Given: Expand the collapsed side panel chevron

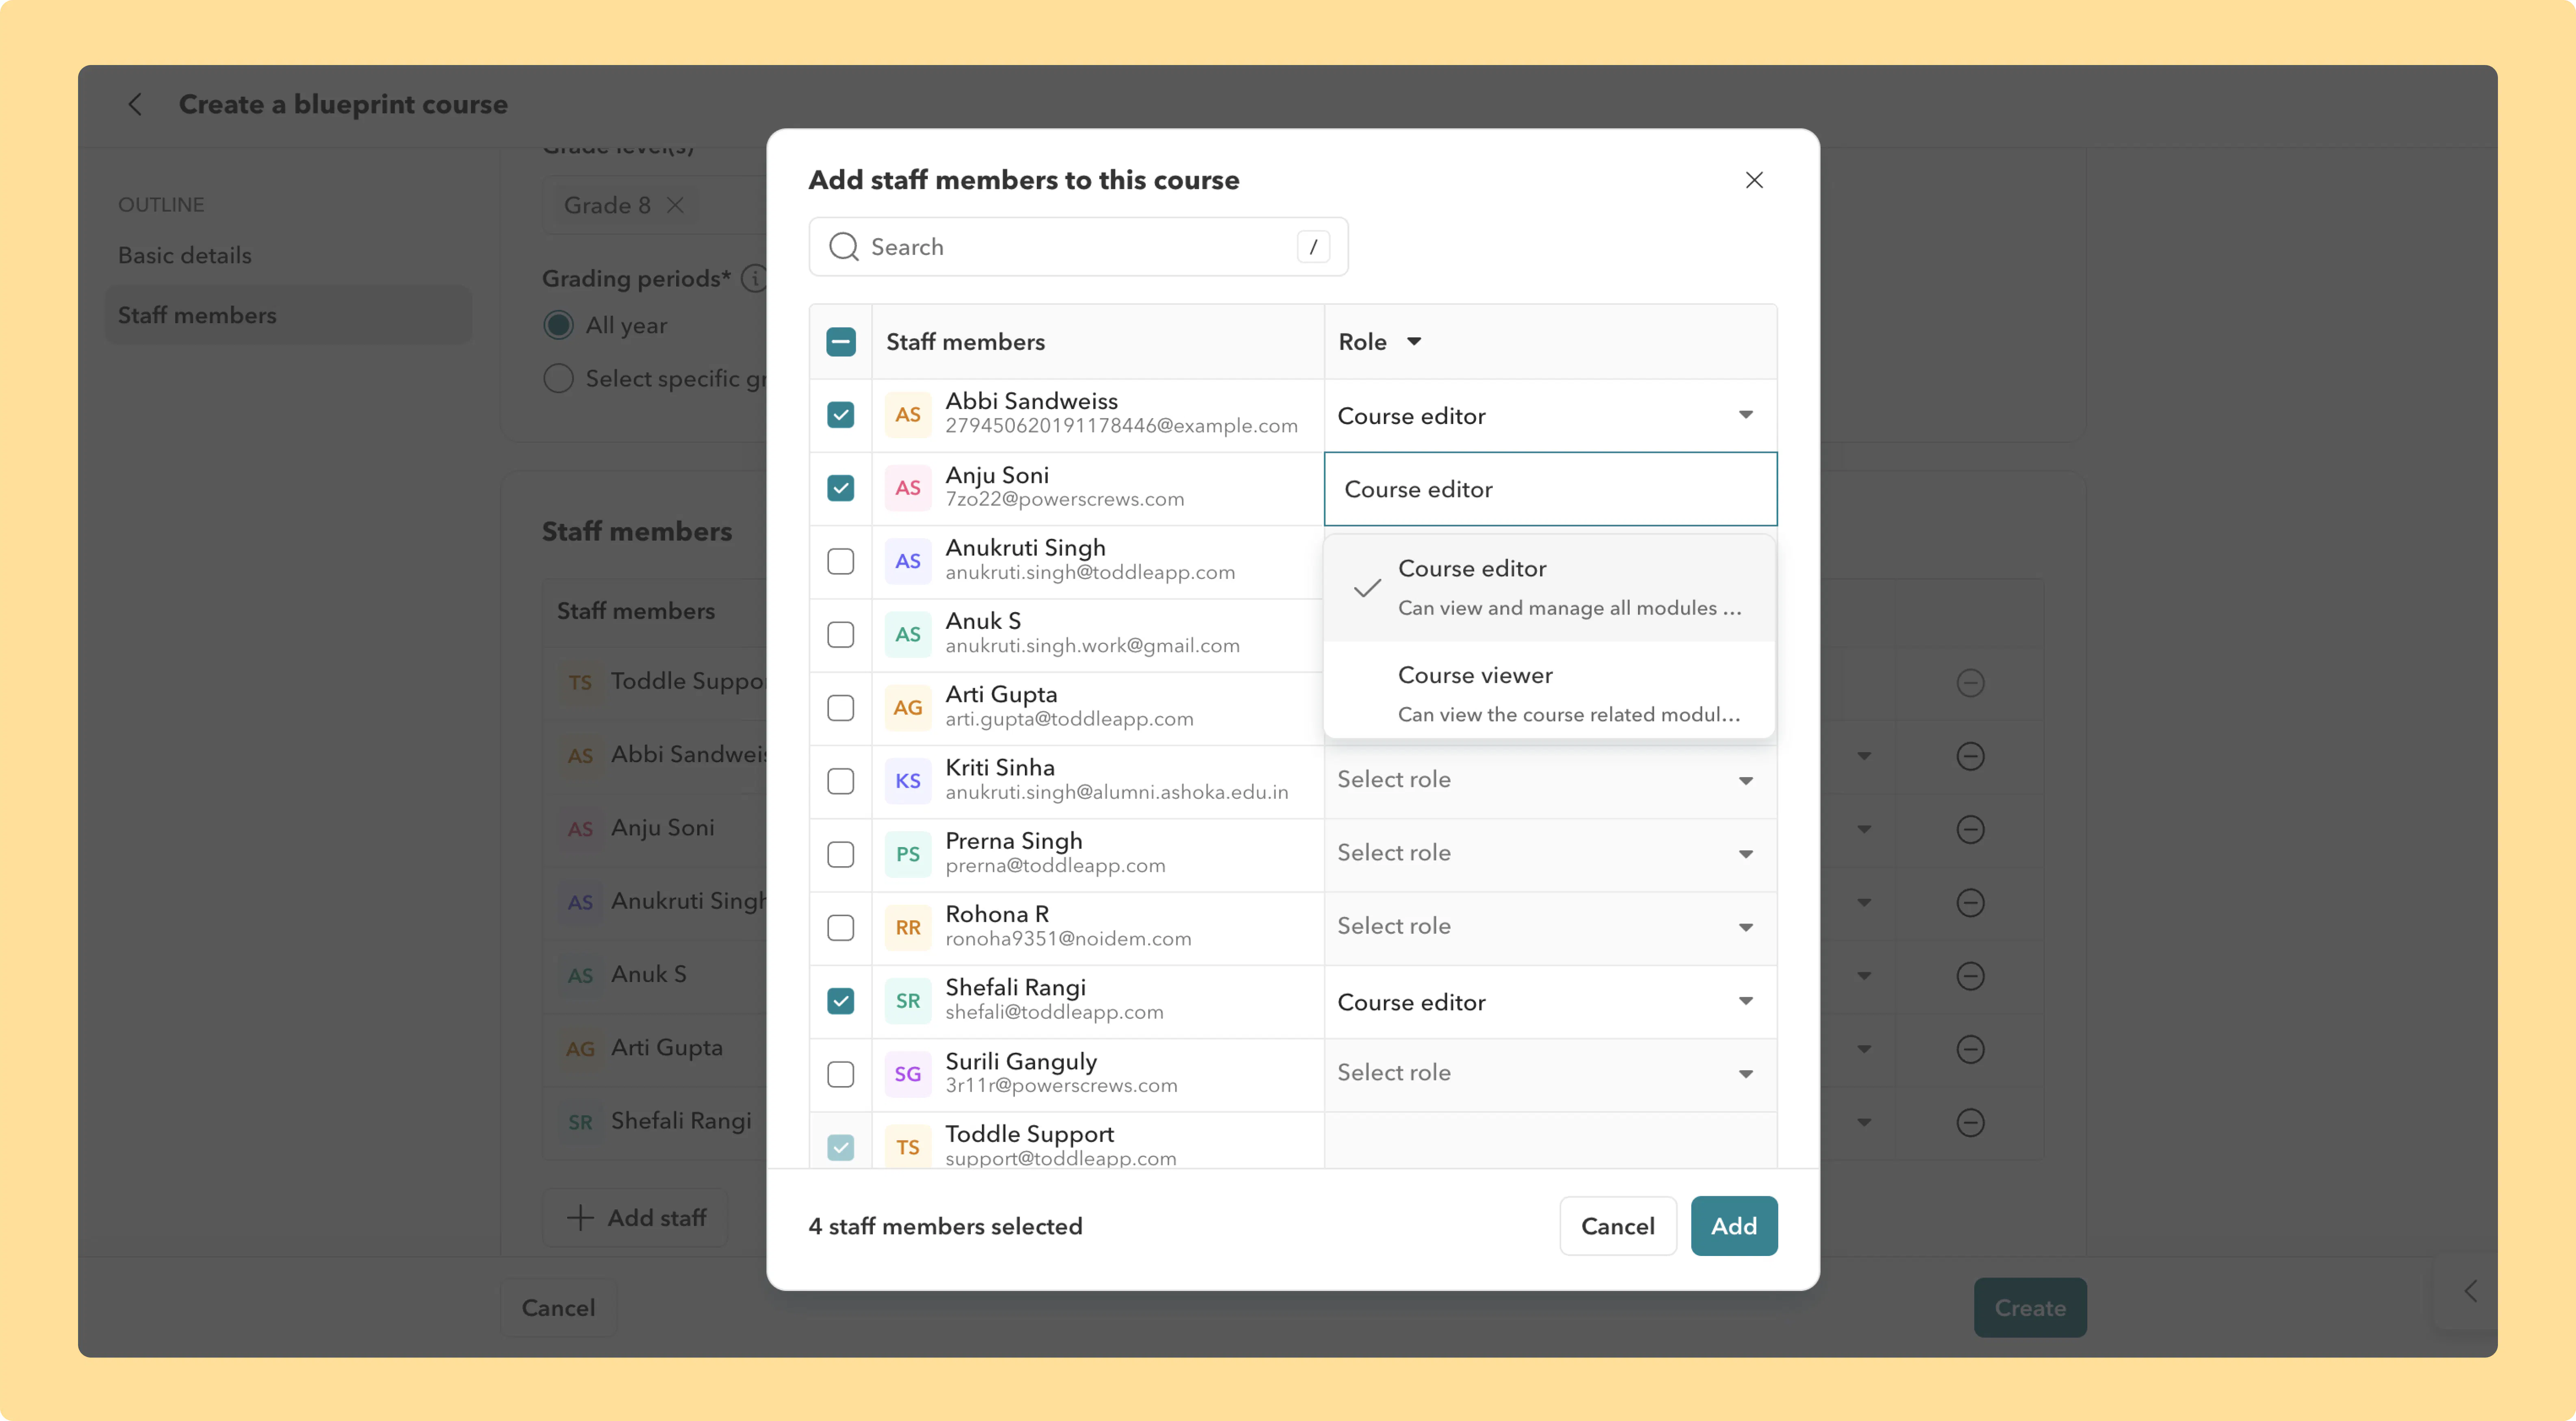Looking at the screenshot, I should [2470, 1291].
